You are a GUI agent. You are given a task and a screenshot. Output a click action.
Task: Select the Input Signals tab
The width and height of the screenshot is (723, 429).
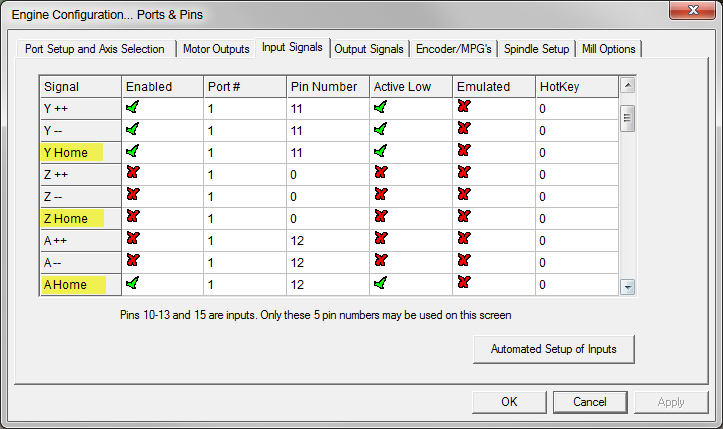point(292,48)
